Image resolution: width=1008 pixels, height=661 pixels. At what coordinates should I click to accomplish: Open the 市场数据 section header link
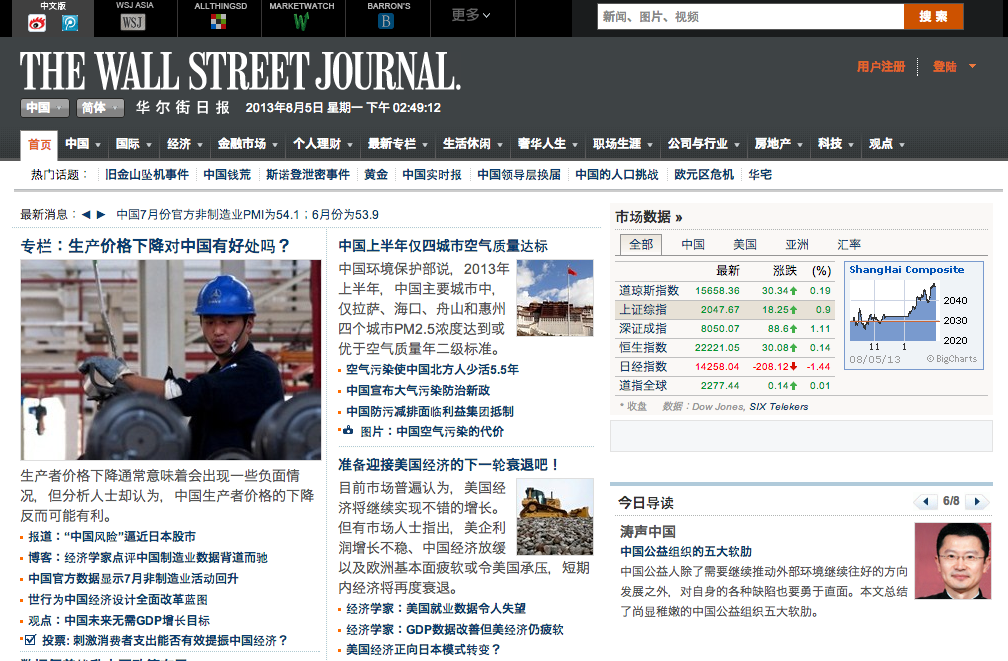click(649, 217)
